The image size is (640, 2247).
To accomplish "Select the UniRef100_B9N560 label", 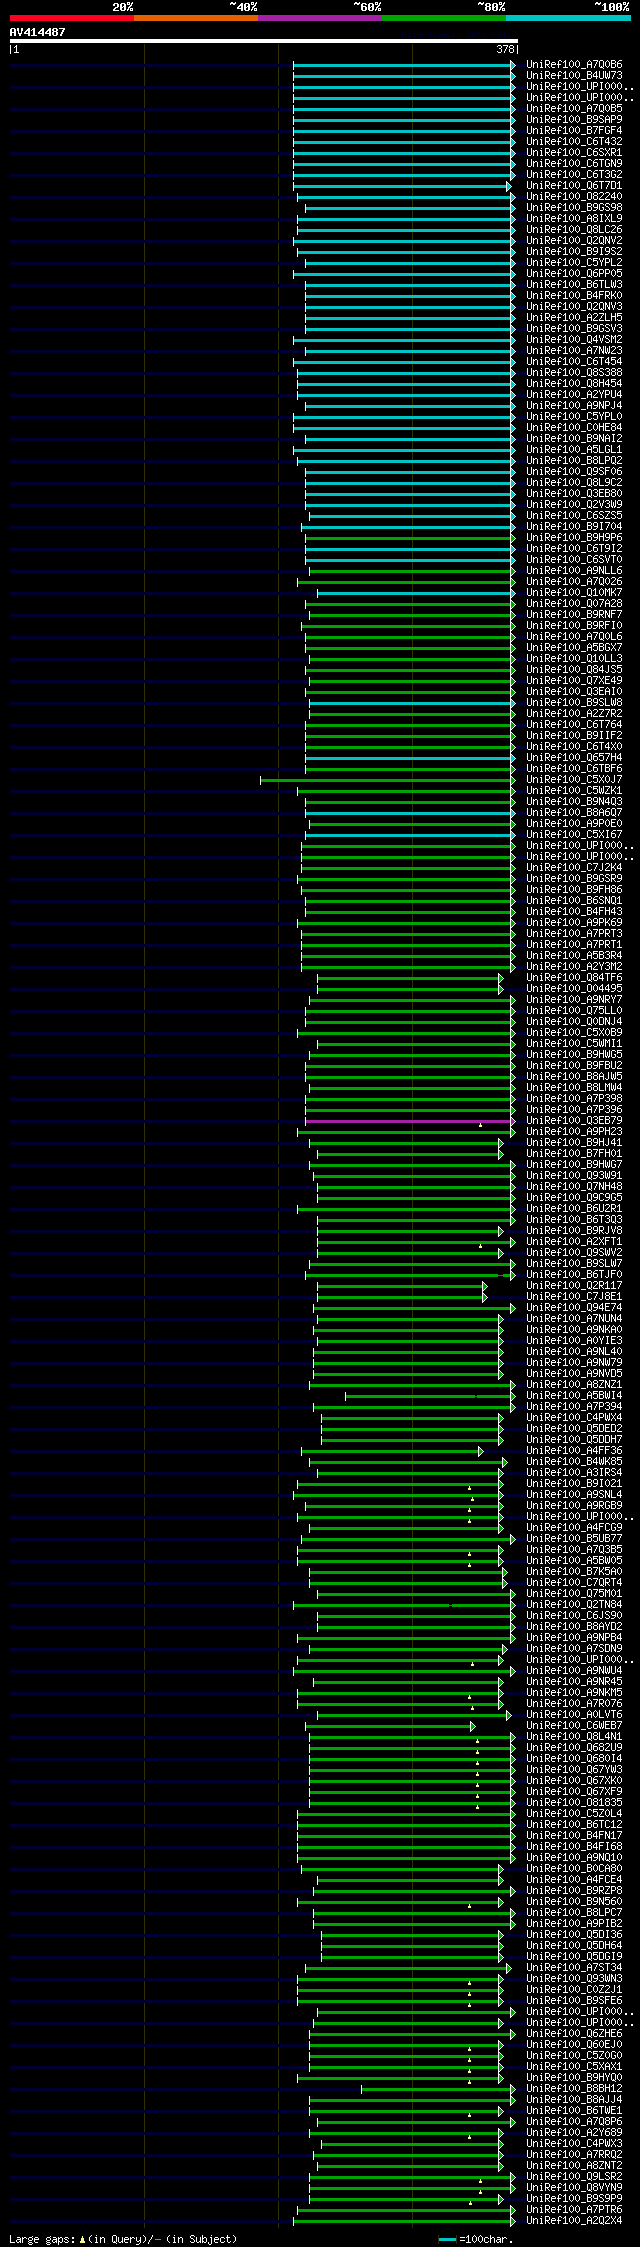I will (x=574, y=1902).
